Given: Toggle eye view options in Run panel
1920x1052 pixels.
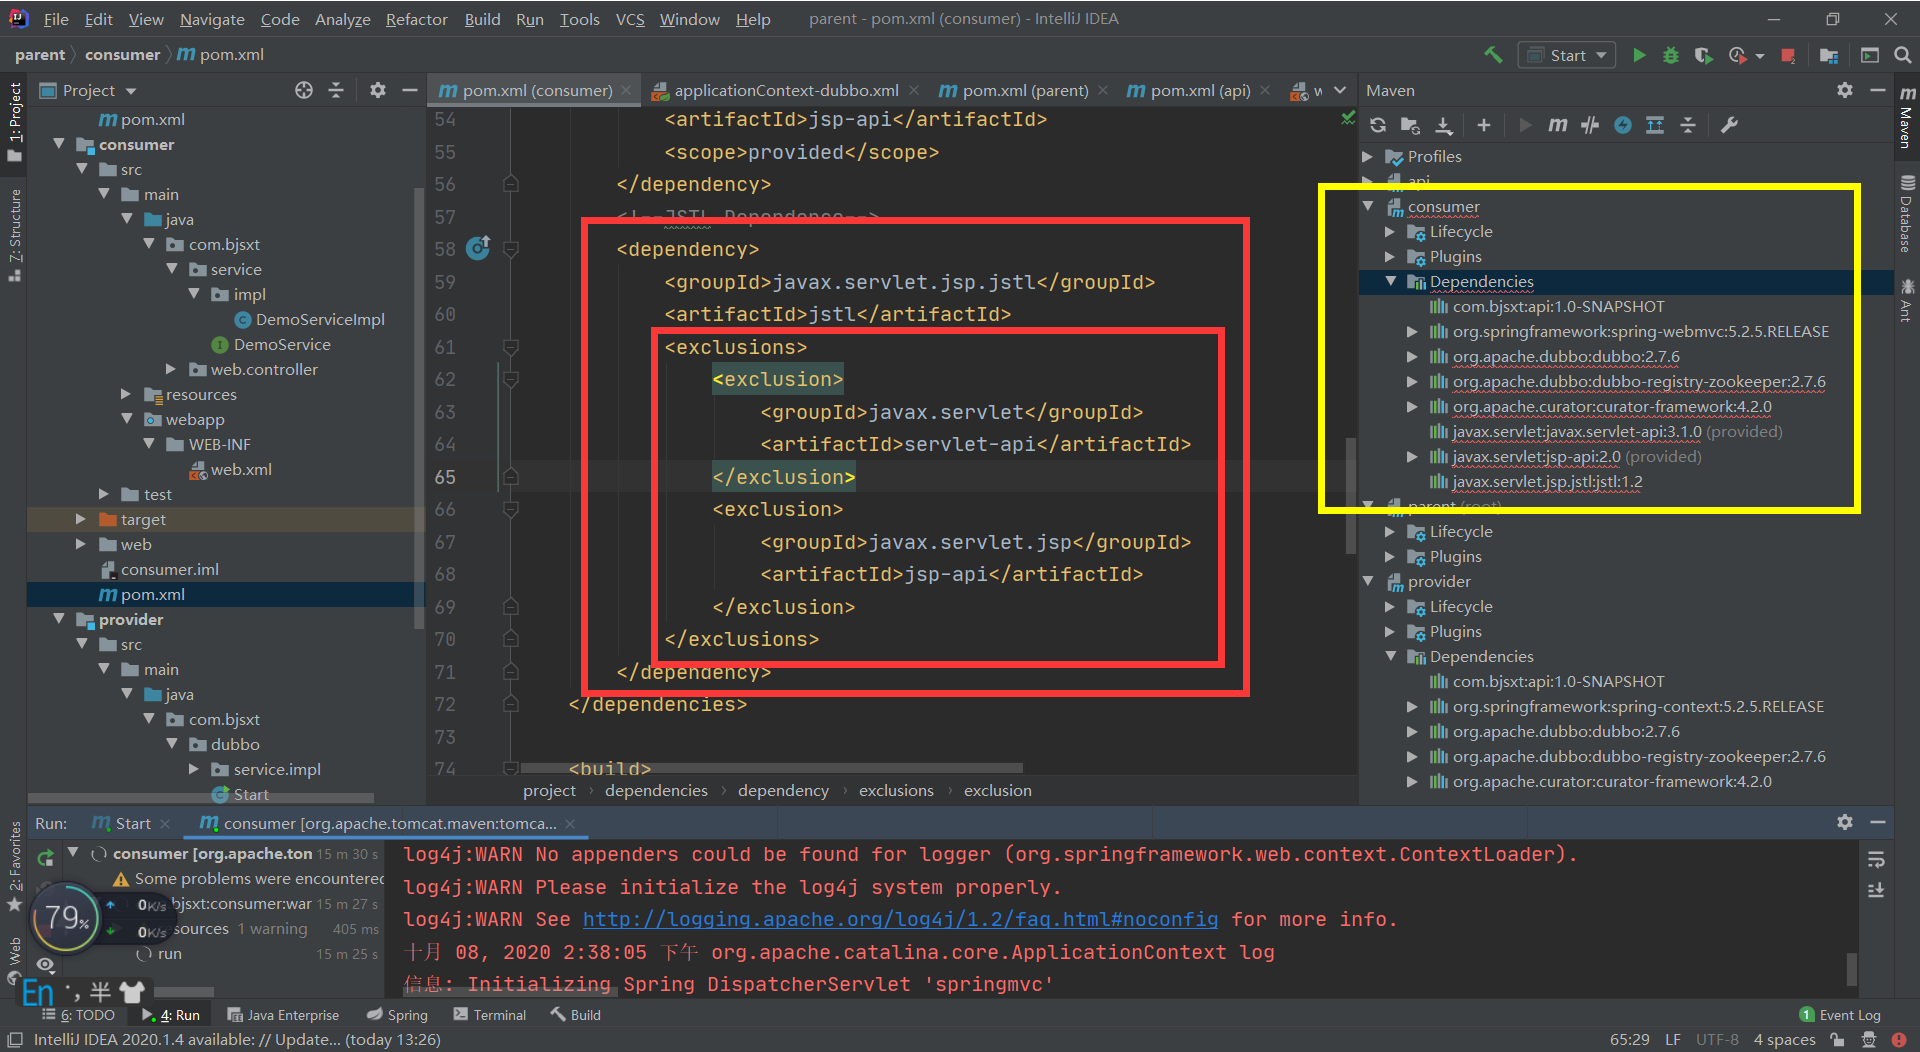Looking at the screenshot, I should click(x=46, y=965).
